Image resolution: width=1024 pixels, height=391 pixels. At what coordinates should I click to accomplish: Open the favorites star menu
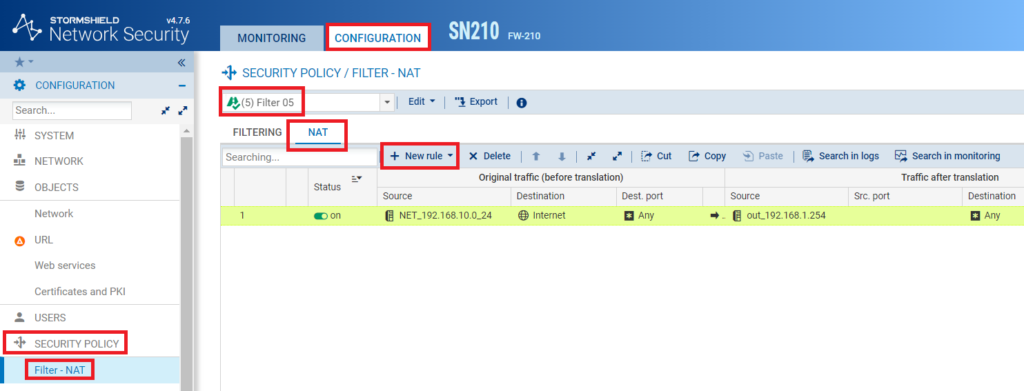24,62
